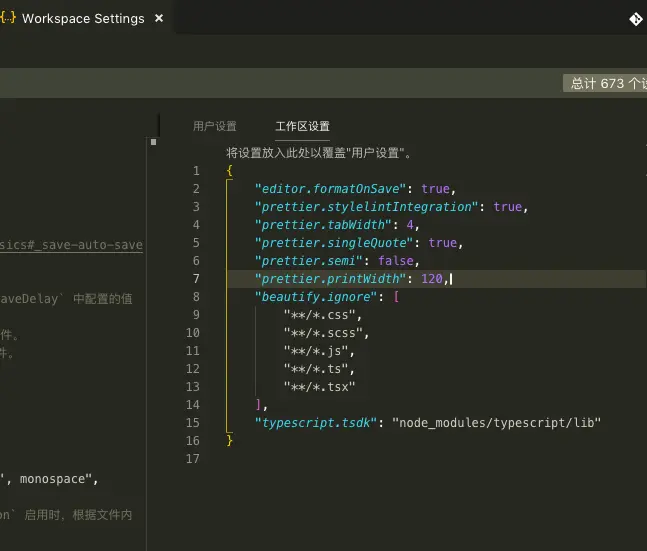
Task: Click the closing curly brace on line 16
Action: pos(230,441)
